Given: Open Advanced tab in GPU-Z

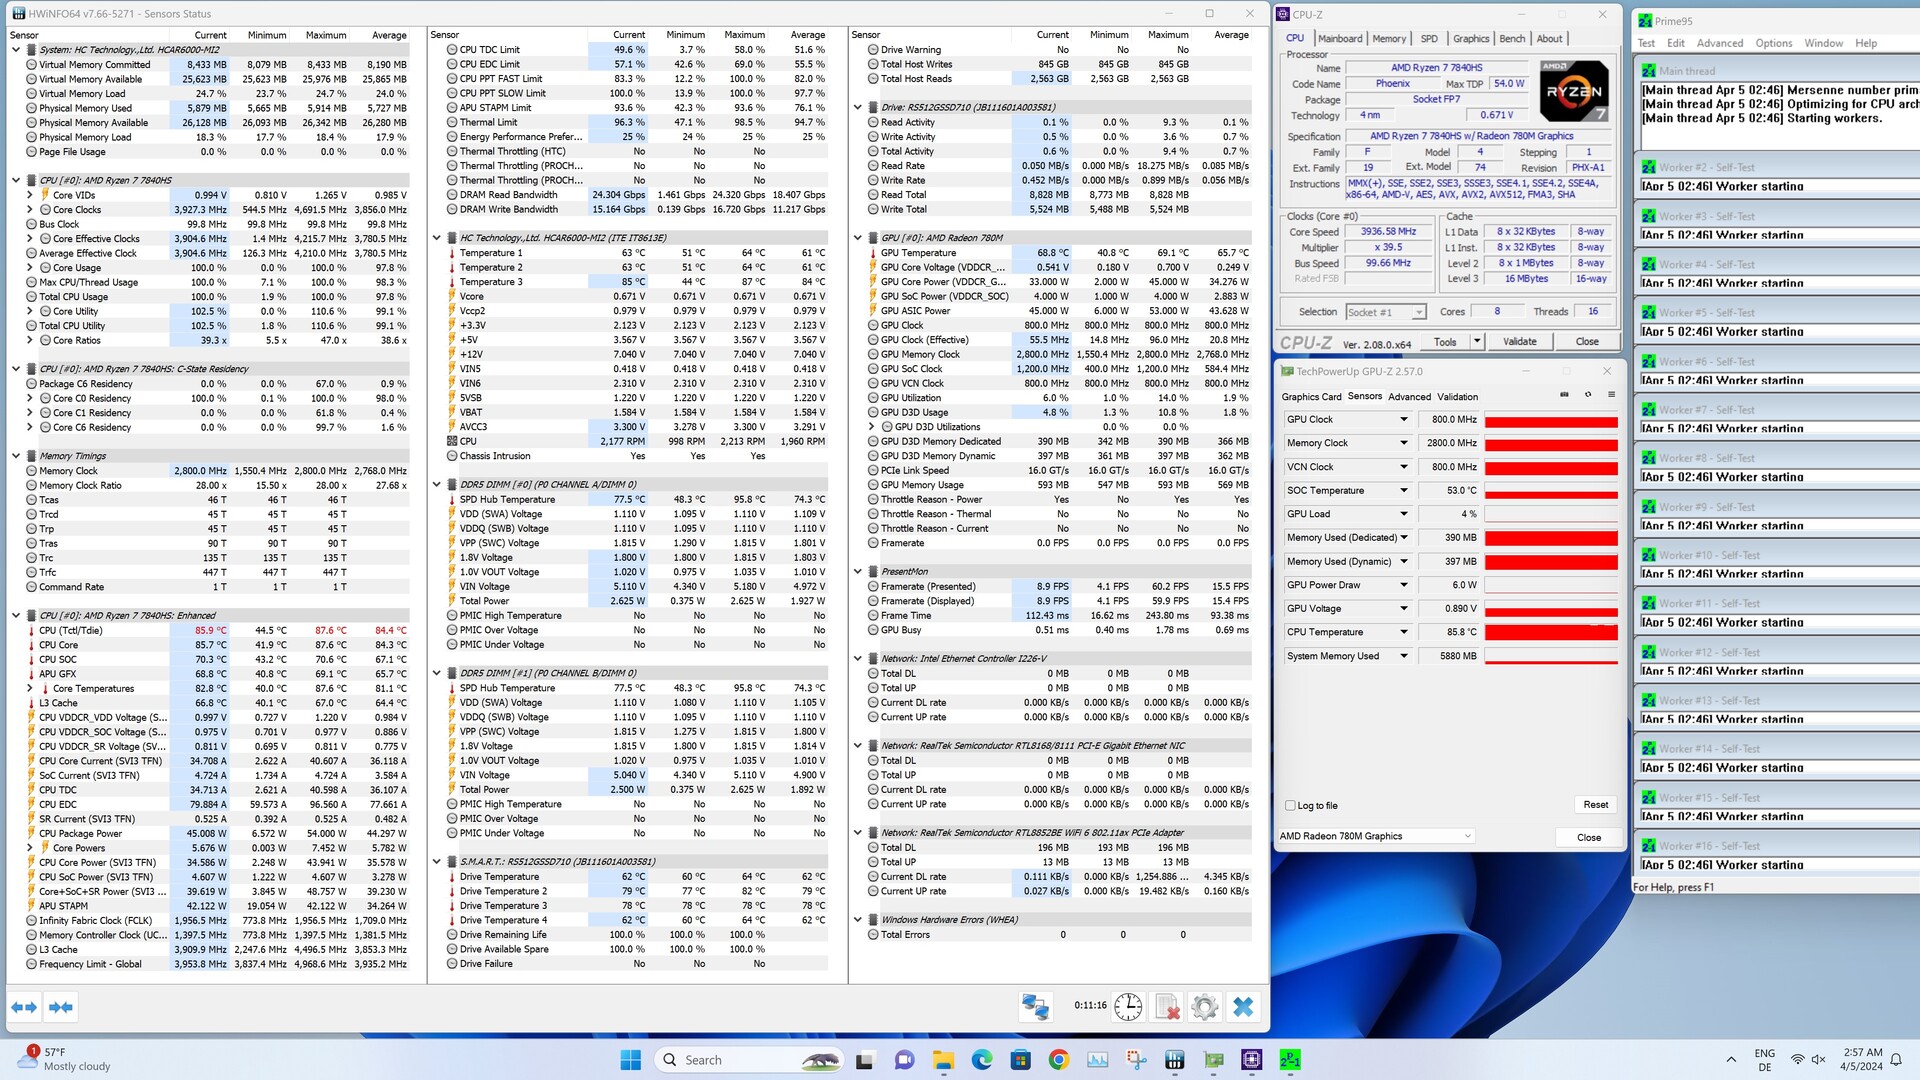Looking at the screenshot, I should (x=1409, y=396).
